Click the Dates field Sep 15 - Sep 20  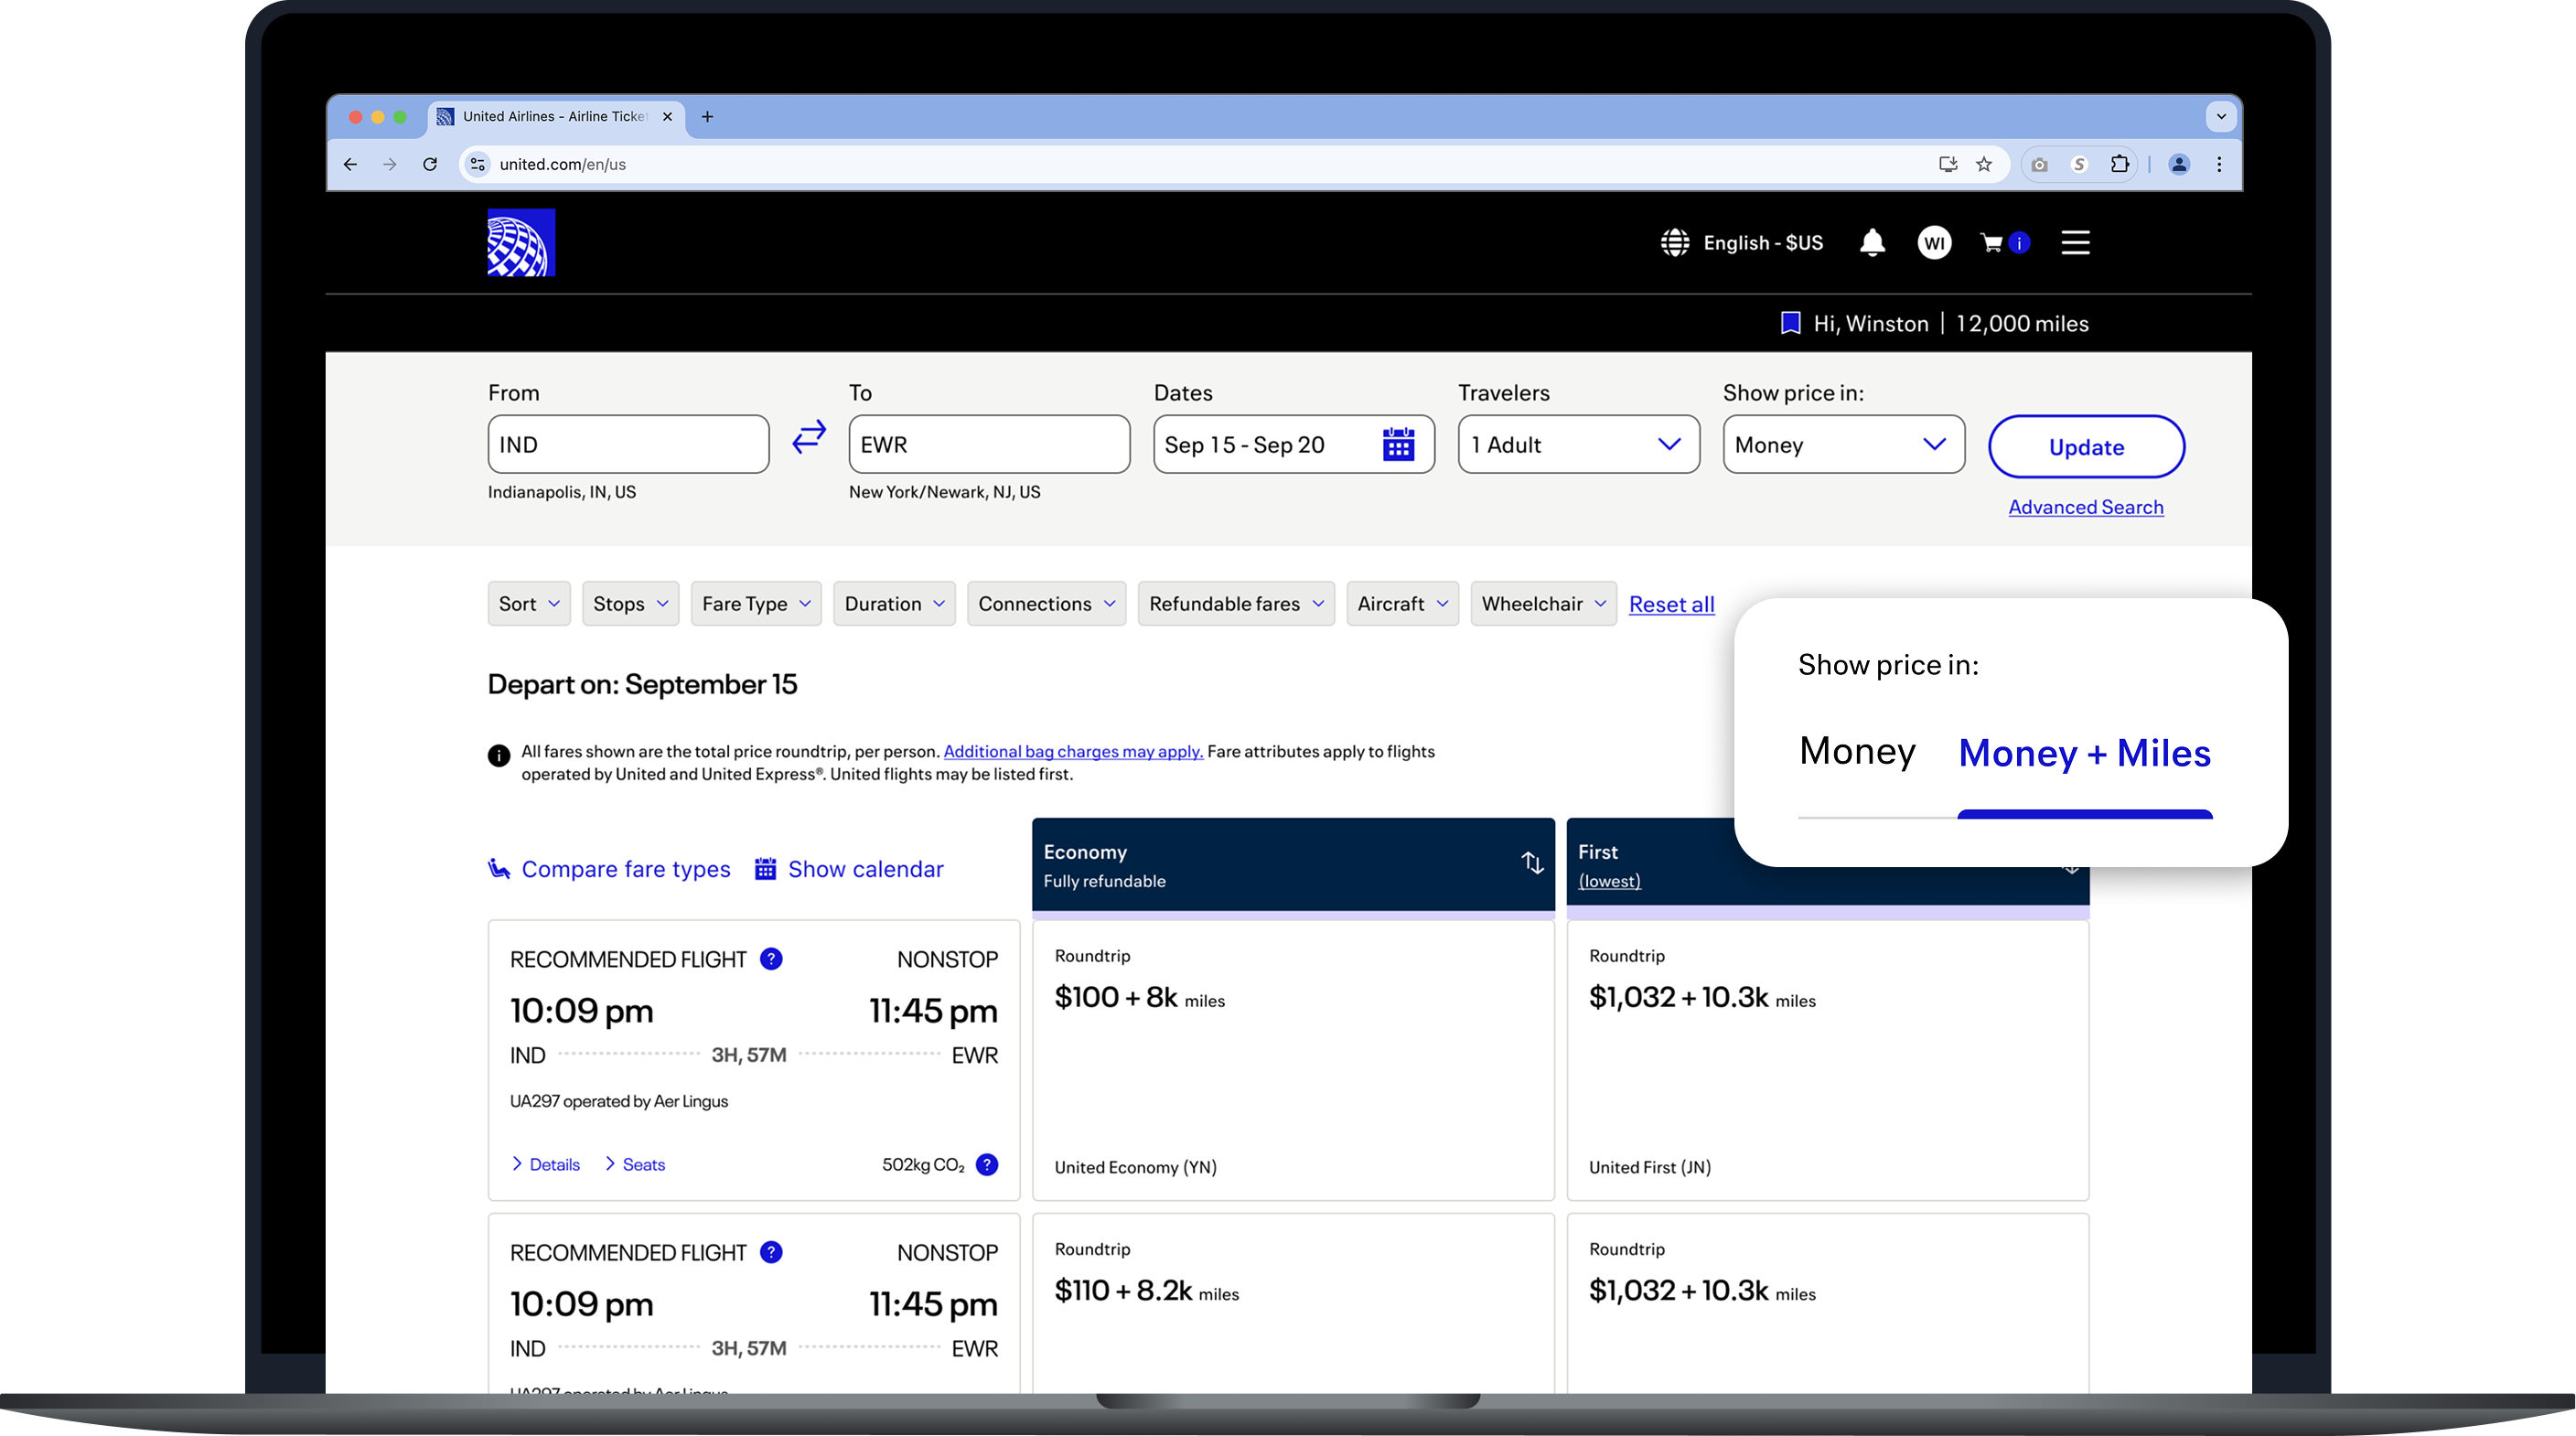pyautogui.click(x=1293, y=444)
